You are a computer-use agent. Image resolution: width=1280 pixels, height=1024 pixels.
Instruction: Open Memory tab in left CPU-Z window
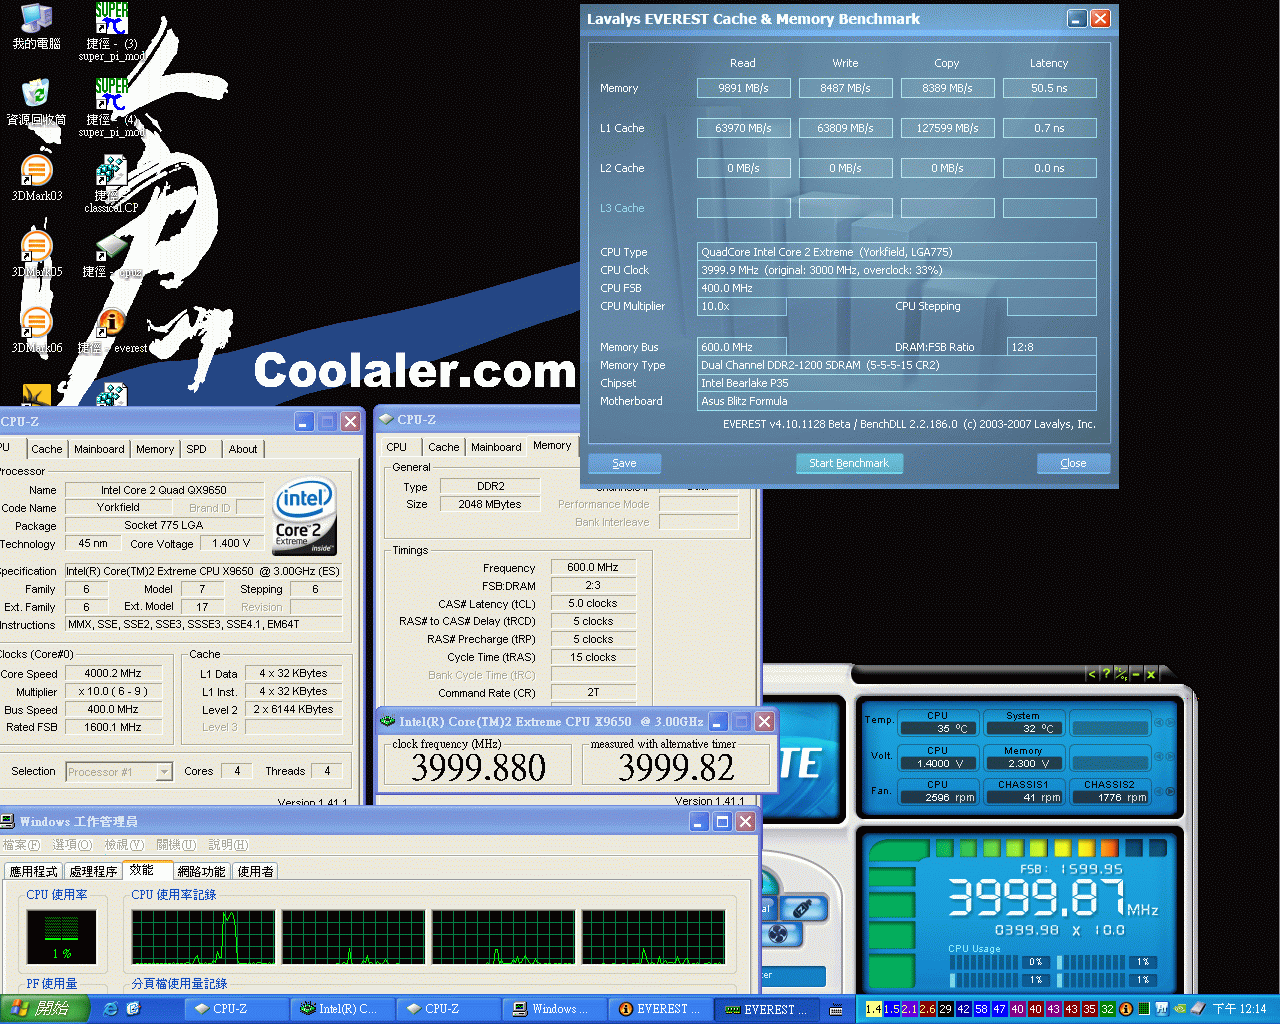tap(155, 449)
